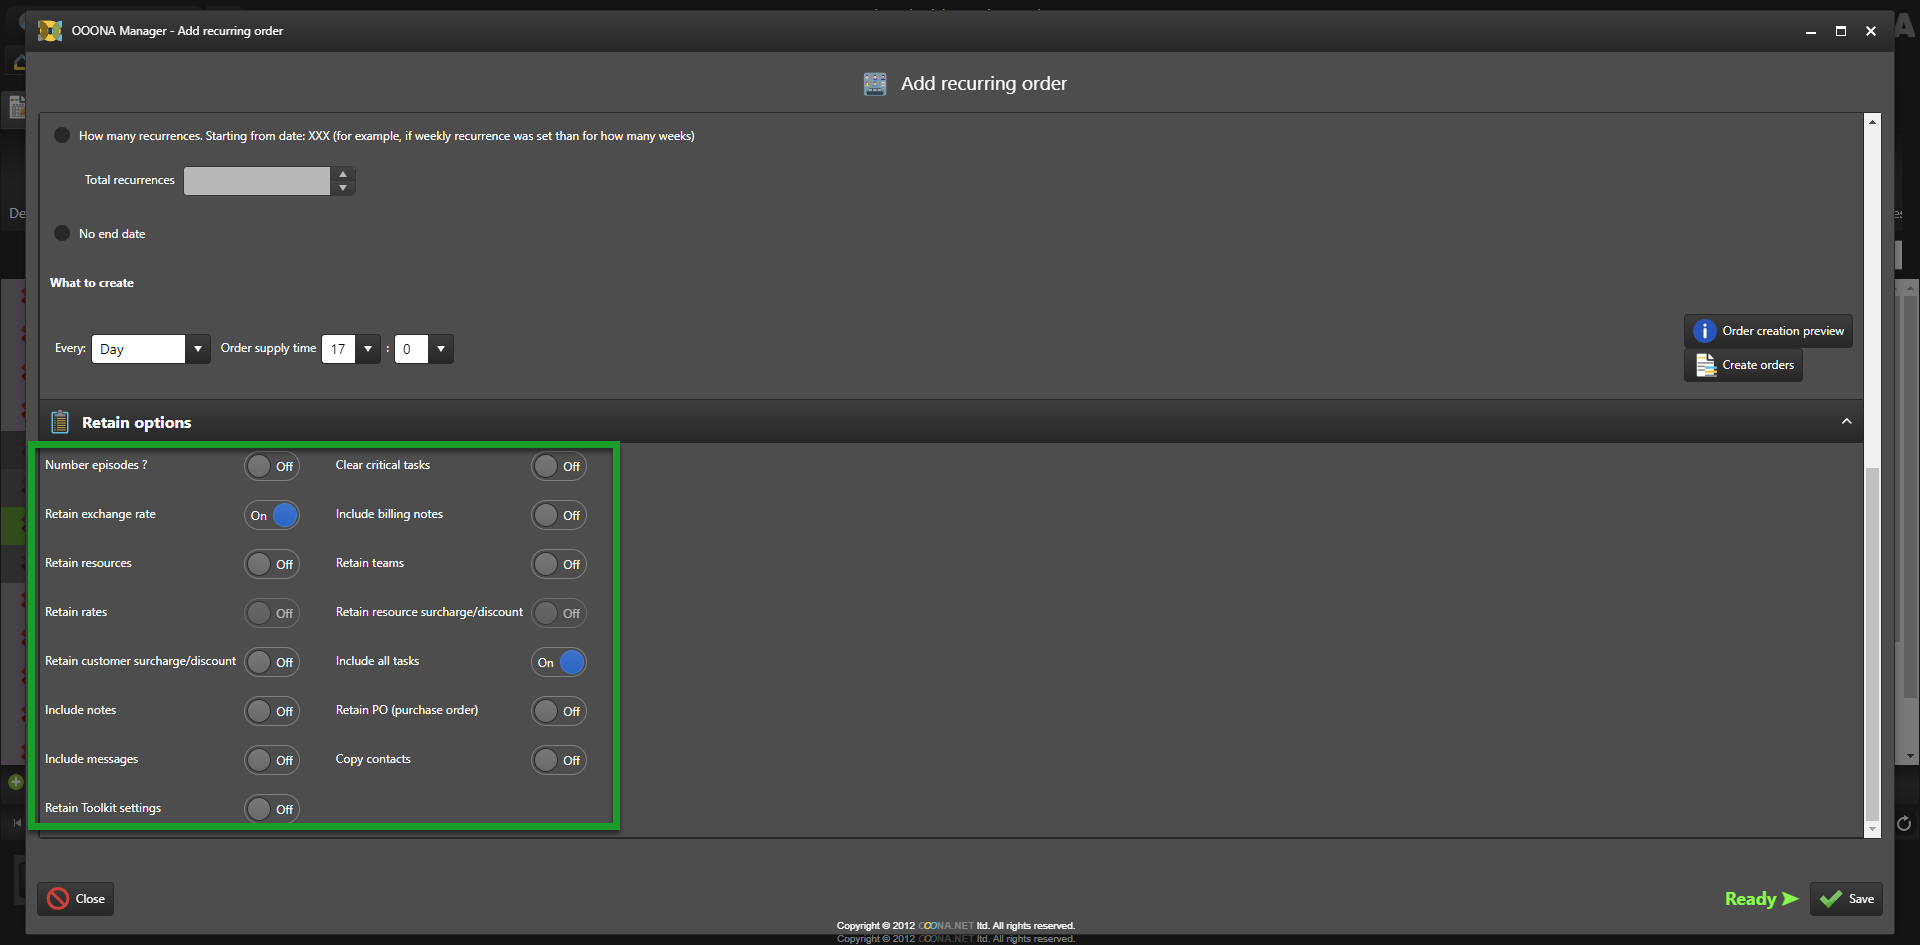
Task: Click inside the Total recurrences input field
Action: tap(256, 181)
